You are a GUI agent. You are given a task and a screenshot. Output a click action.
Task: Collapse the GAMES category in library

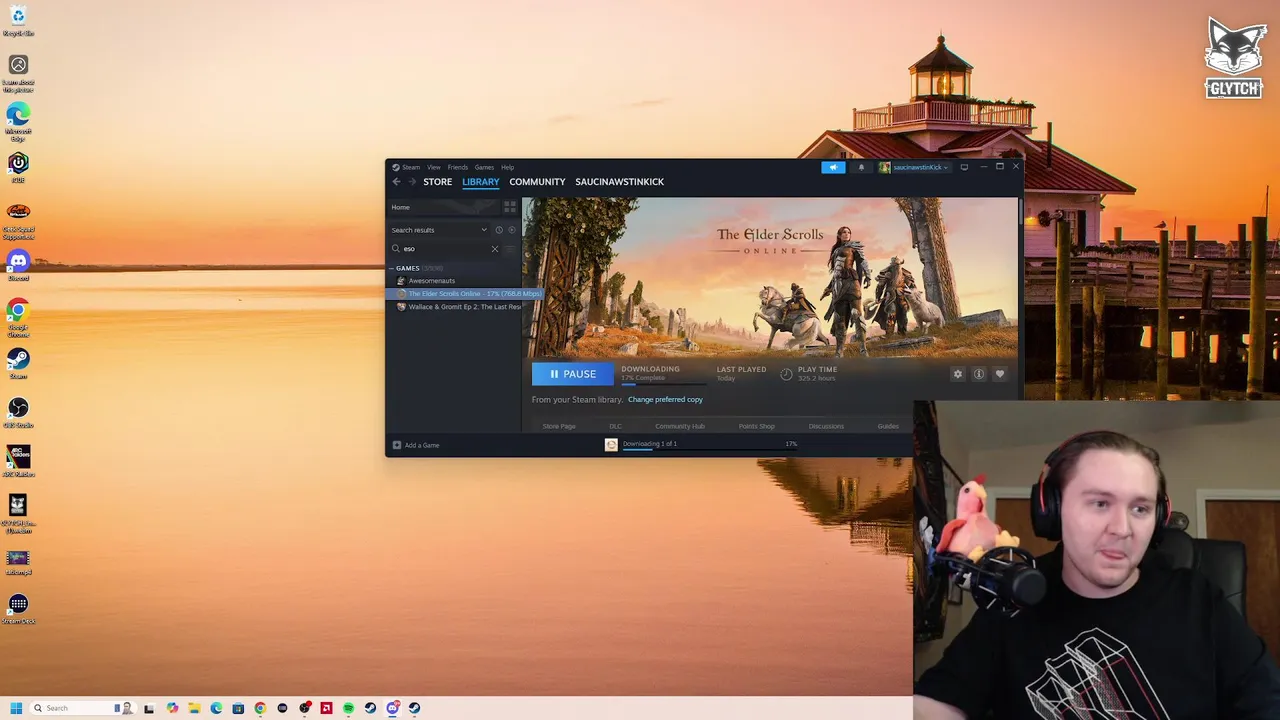392,268
